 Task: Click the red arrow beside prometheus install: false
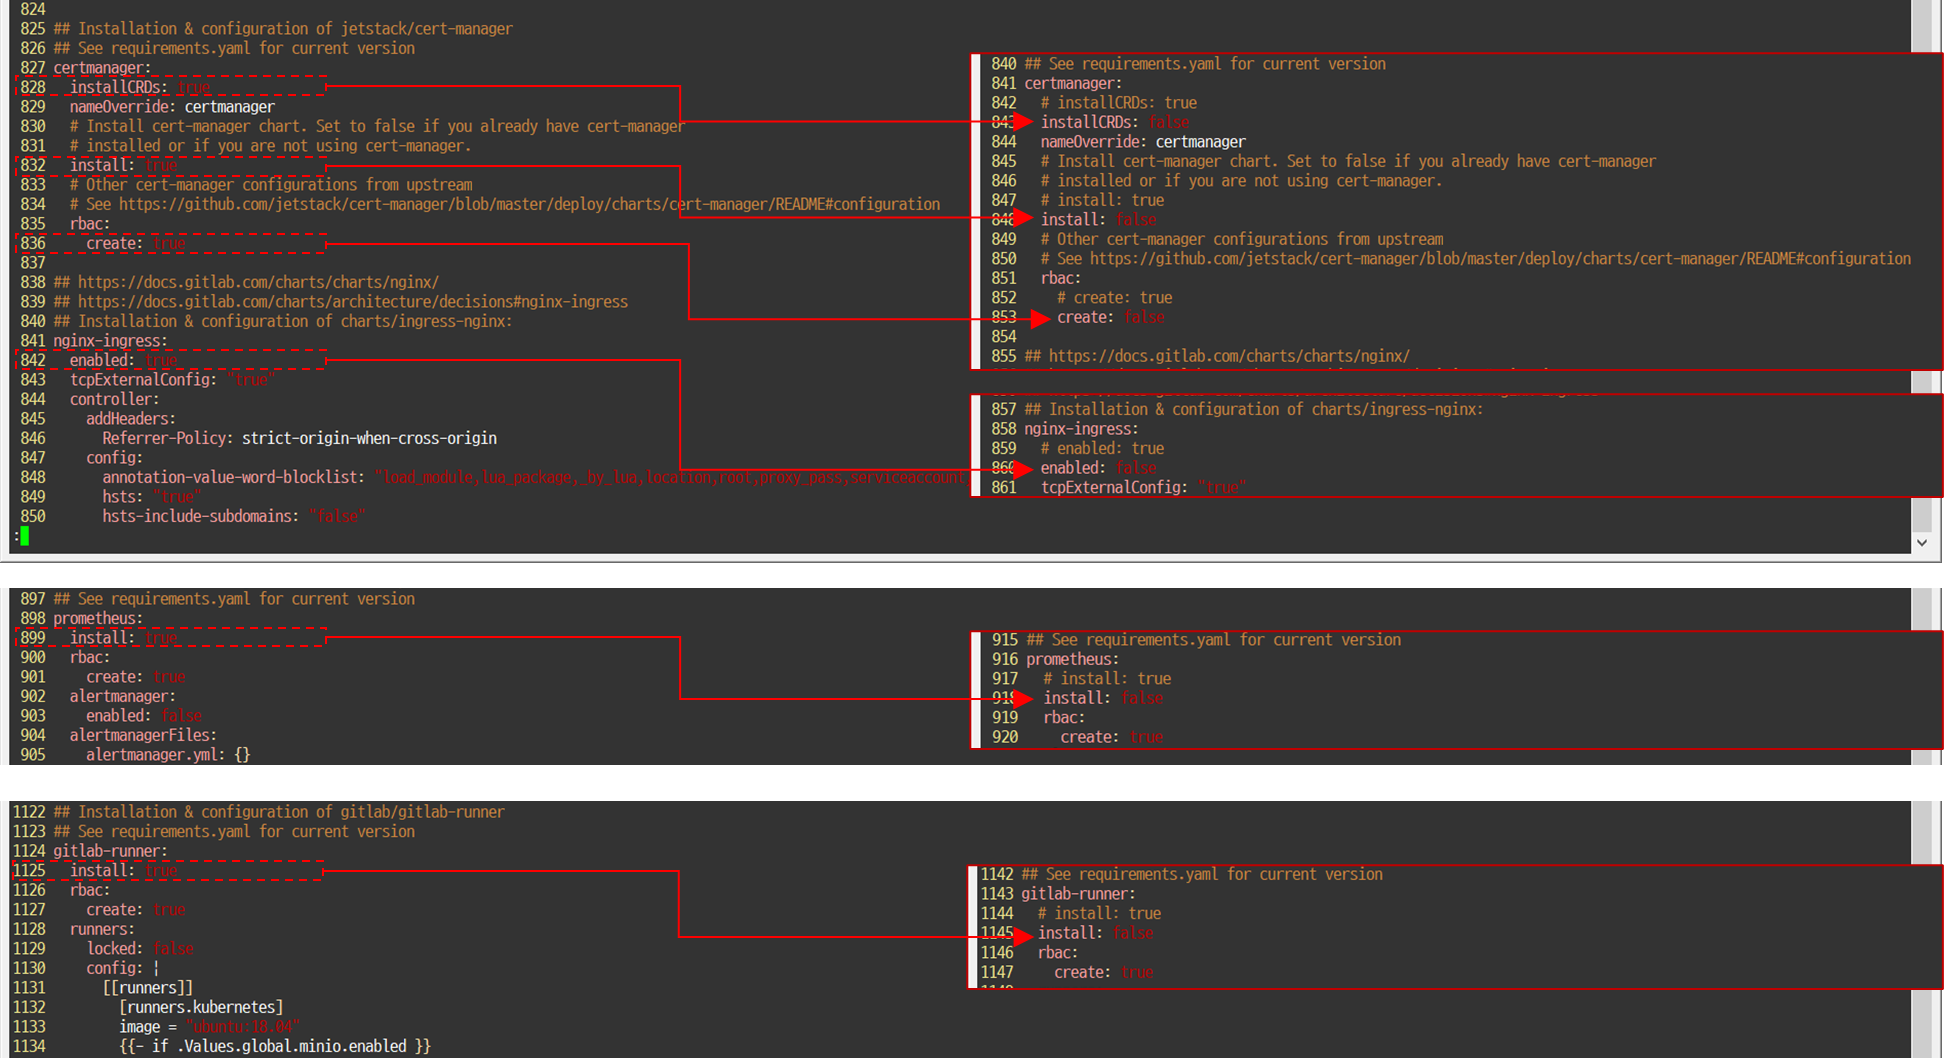click(x=1022, y=698)
